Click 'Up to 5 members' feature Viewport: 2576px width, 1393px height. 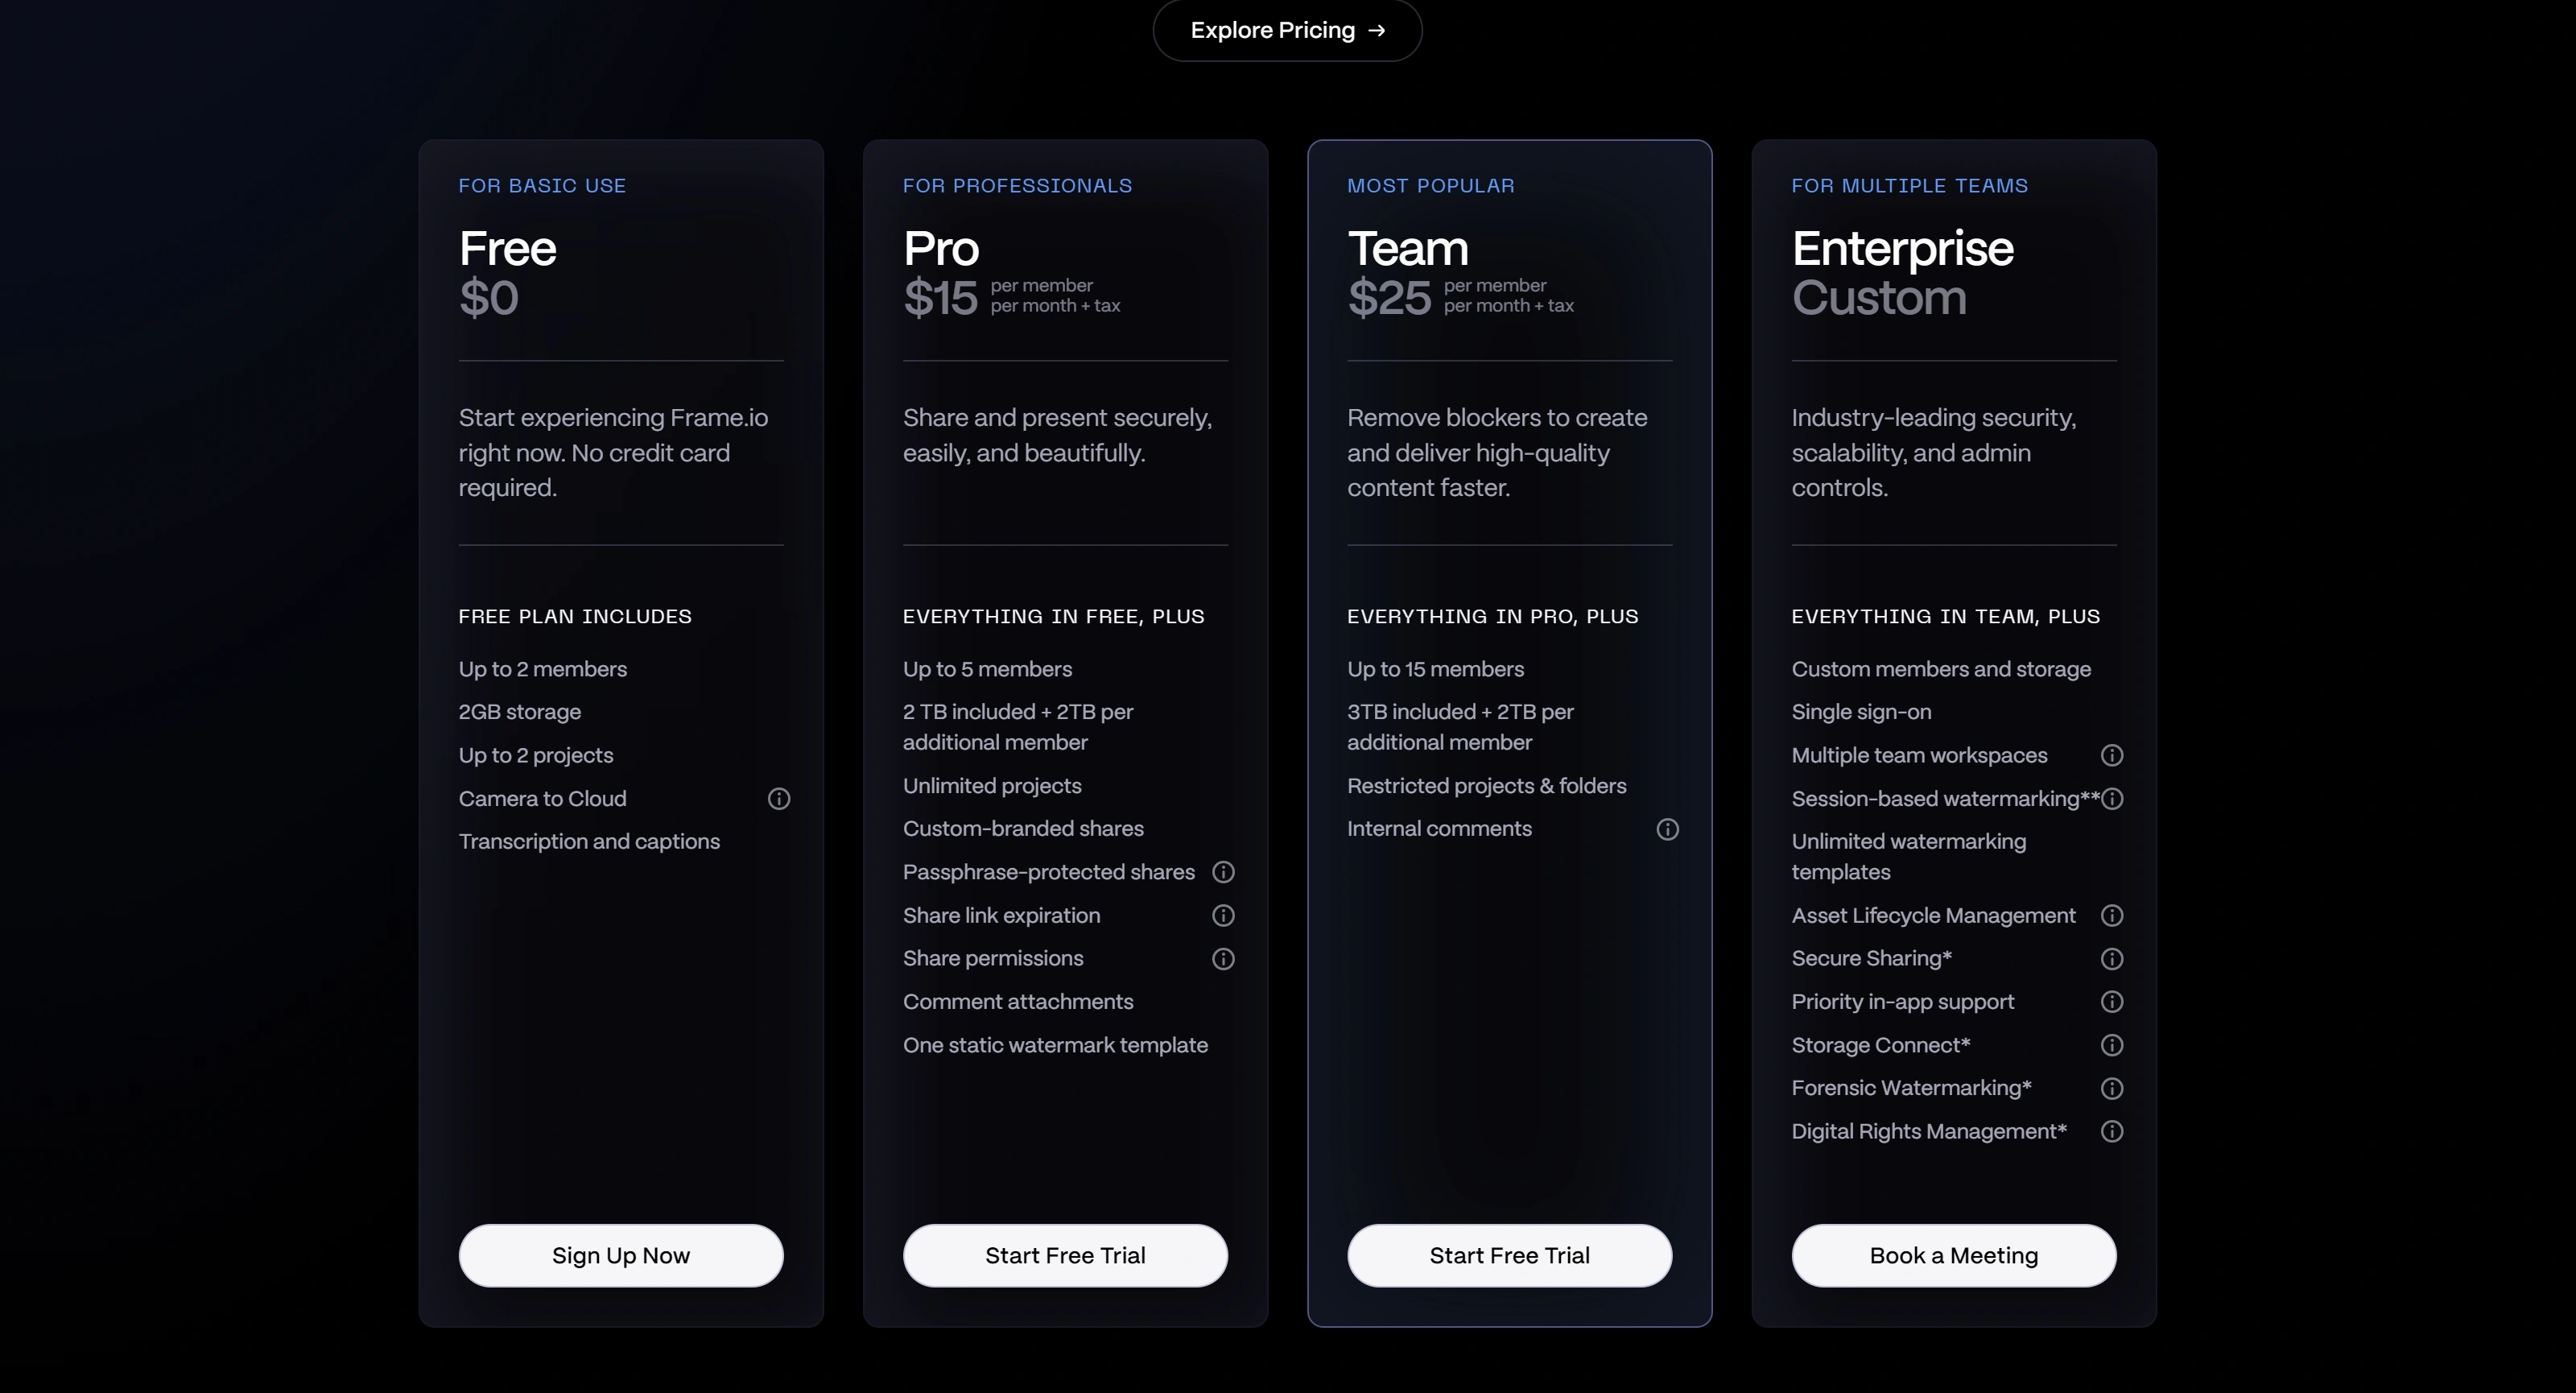987,669
